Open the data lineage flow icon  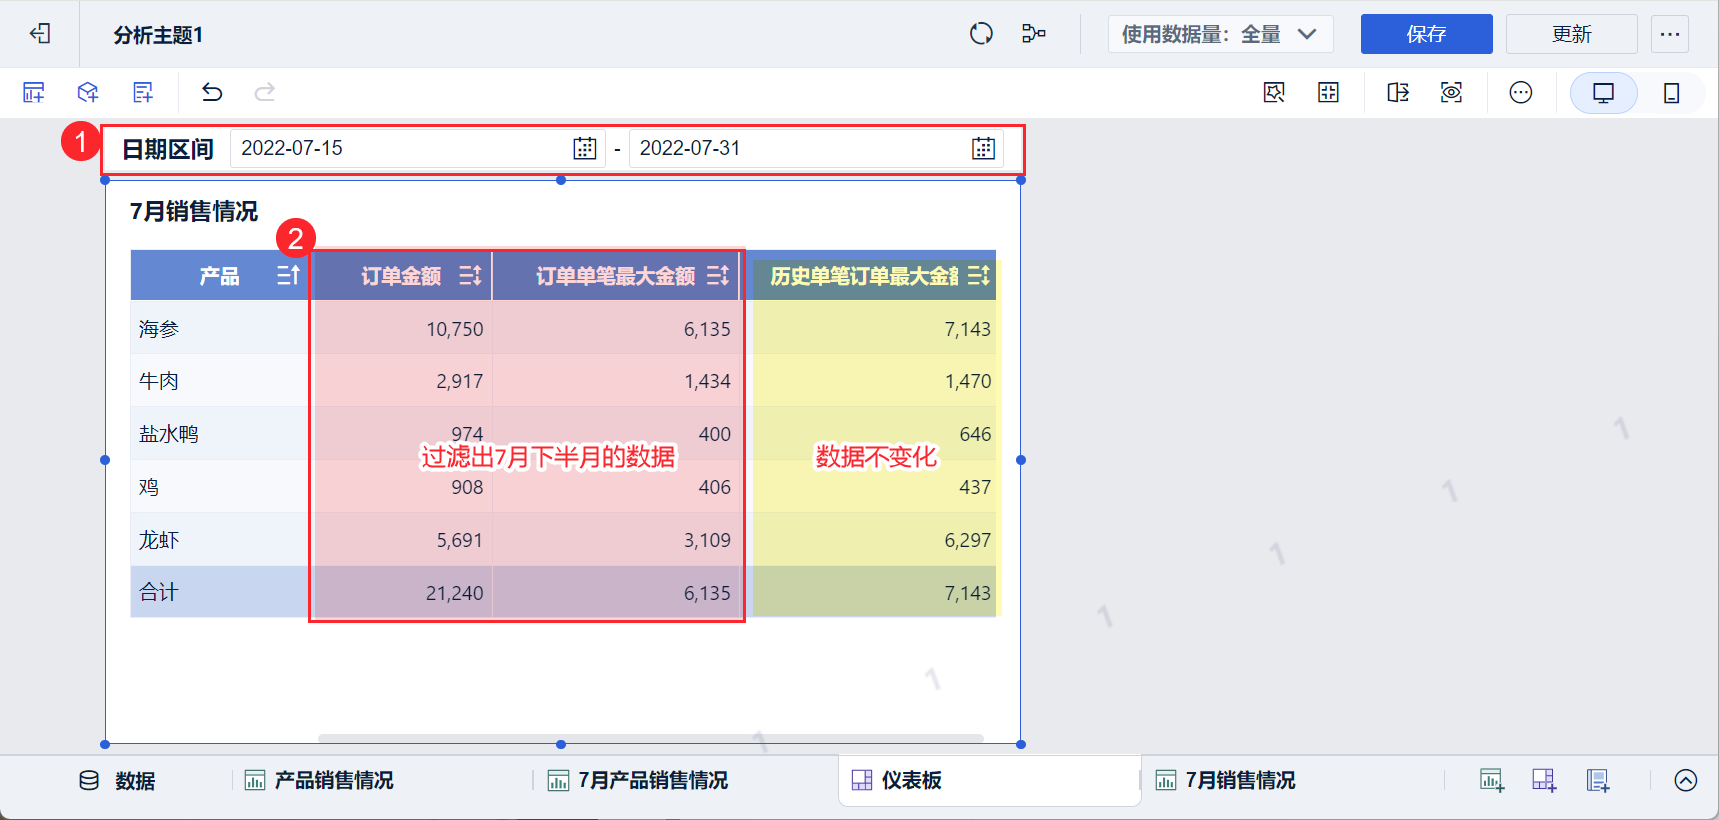point(1033,34)
